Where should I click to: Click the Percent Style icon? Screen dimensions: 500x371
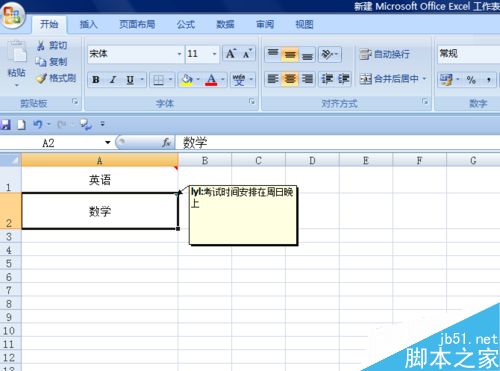[471, 80]
